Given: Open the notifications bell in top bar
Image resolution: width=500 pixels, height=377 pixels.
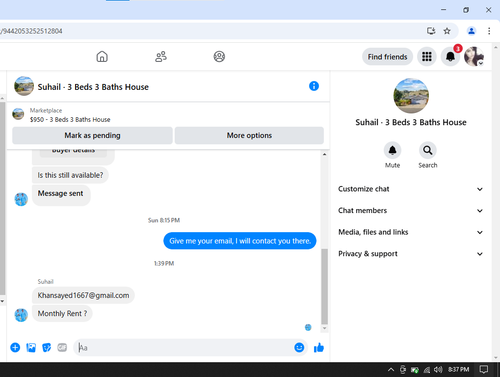Looking at the screenshot, I should [450, 57].
